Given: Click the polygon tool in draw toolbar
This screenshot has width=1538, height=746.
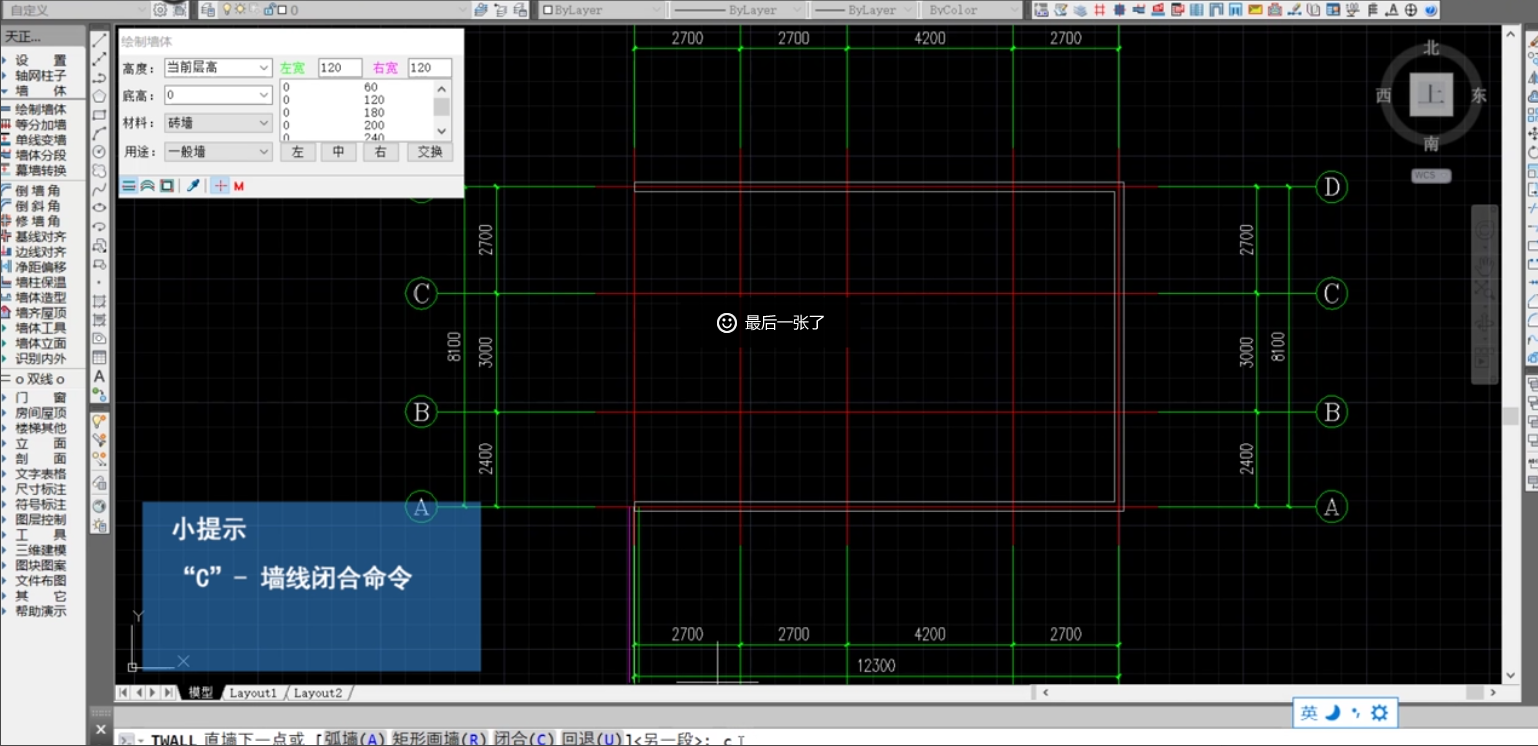Looking at the screenshot, I should tap(99, 96).
